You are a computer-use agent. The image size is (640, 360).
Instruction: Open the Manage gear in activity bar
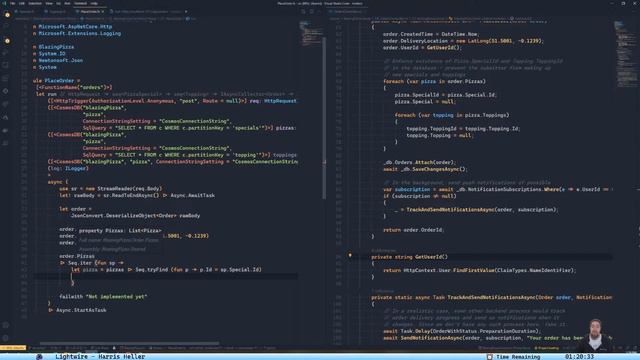(6, 338)
